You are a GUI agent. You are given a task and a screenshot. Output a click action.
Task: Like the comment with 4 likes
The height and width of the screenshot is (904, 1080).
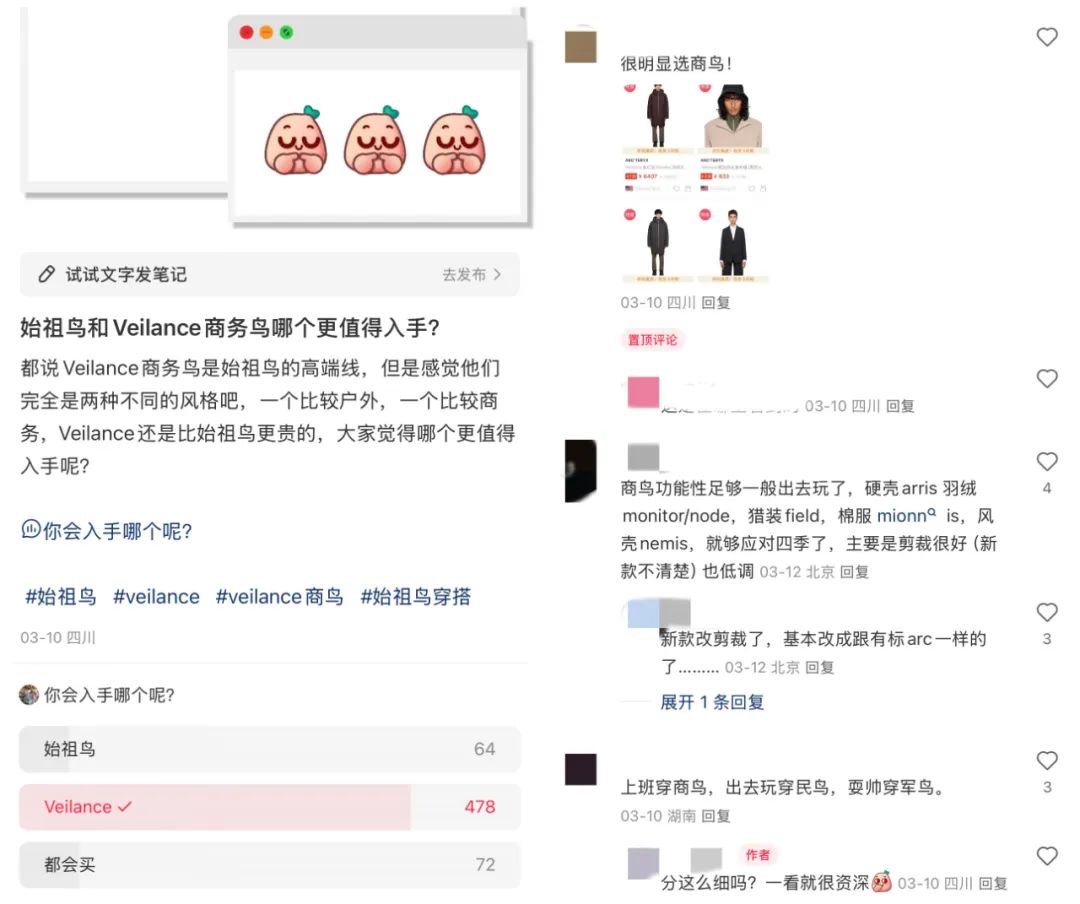(x=1046, y=461)
